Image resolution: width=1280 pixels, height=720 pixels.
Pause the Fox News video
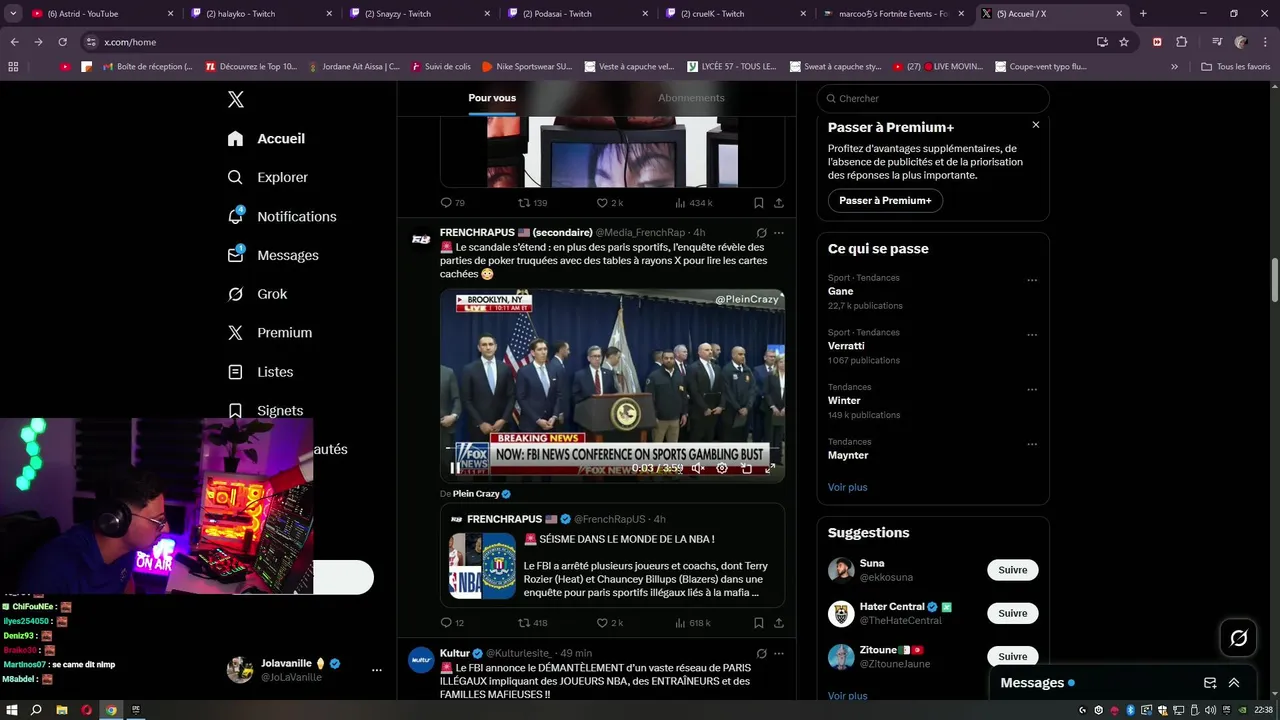[x=455, y=468]
